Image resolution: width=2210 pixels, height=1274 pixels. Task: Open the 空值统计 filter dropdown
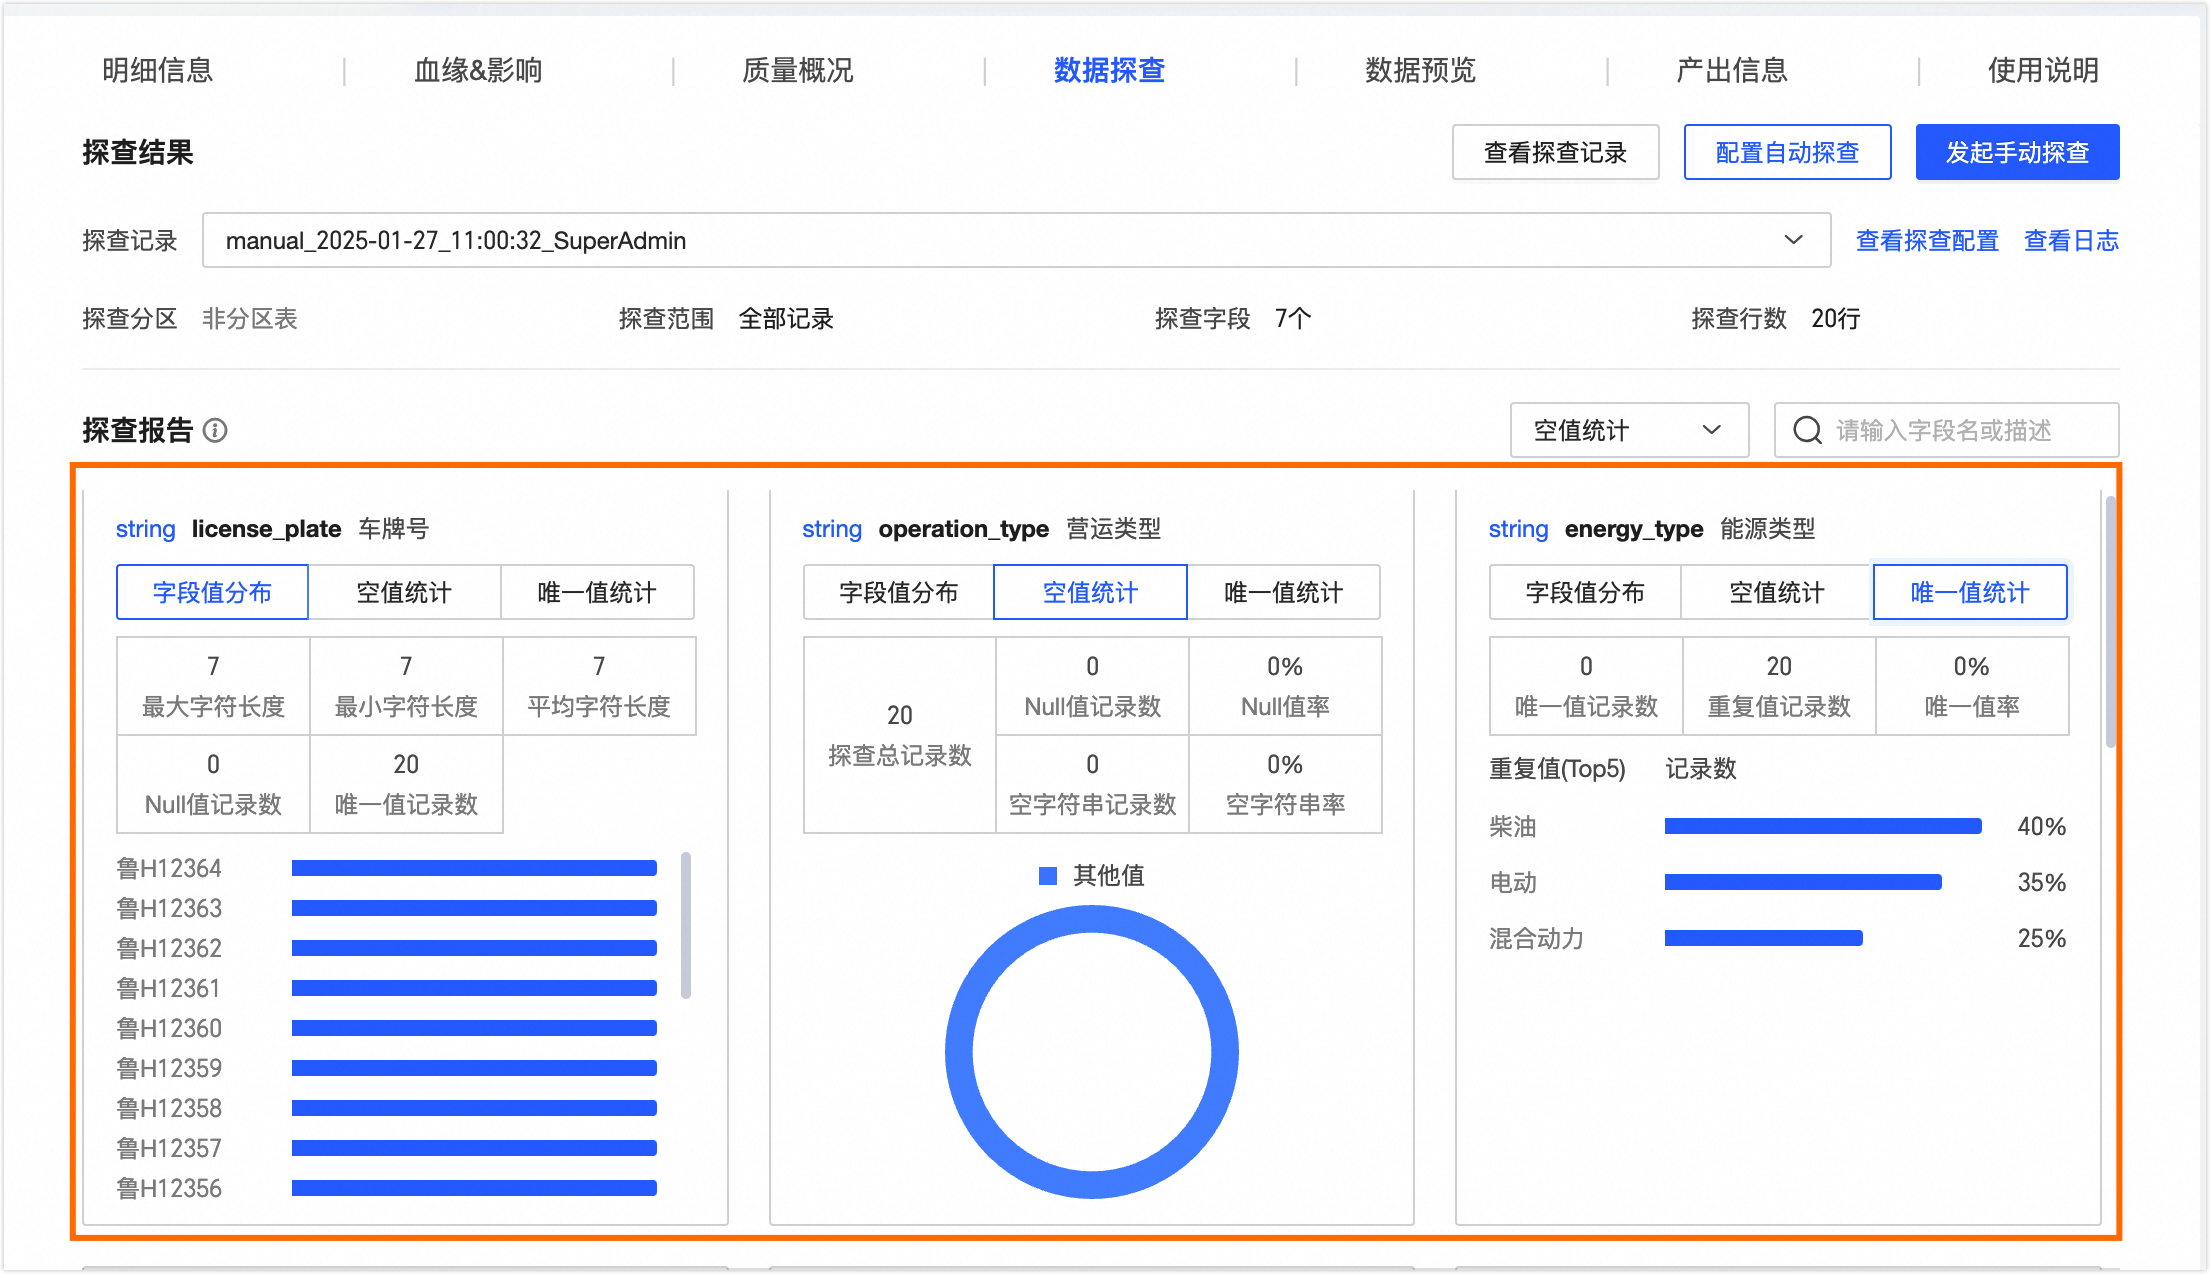point(1628,430)
